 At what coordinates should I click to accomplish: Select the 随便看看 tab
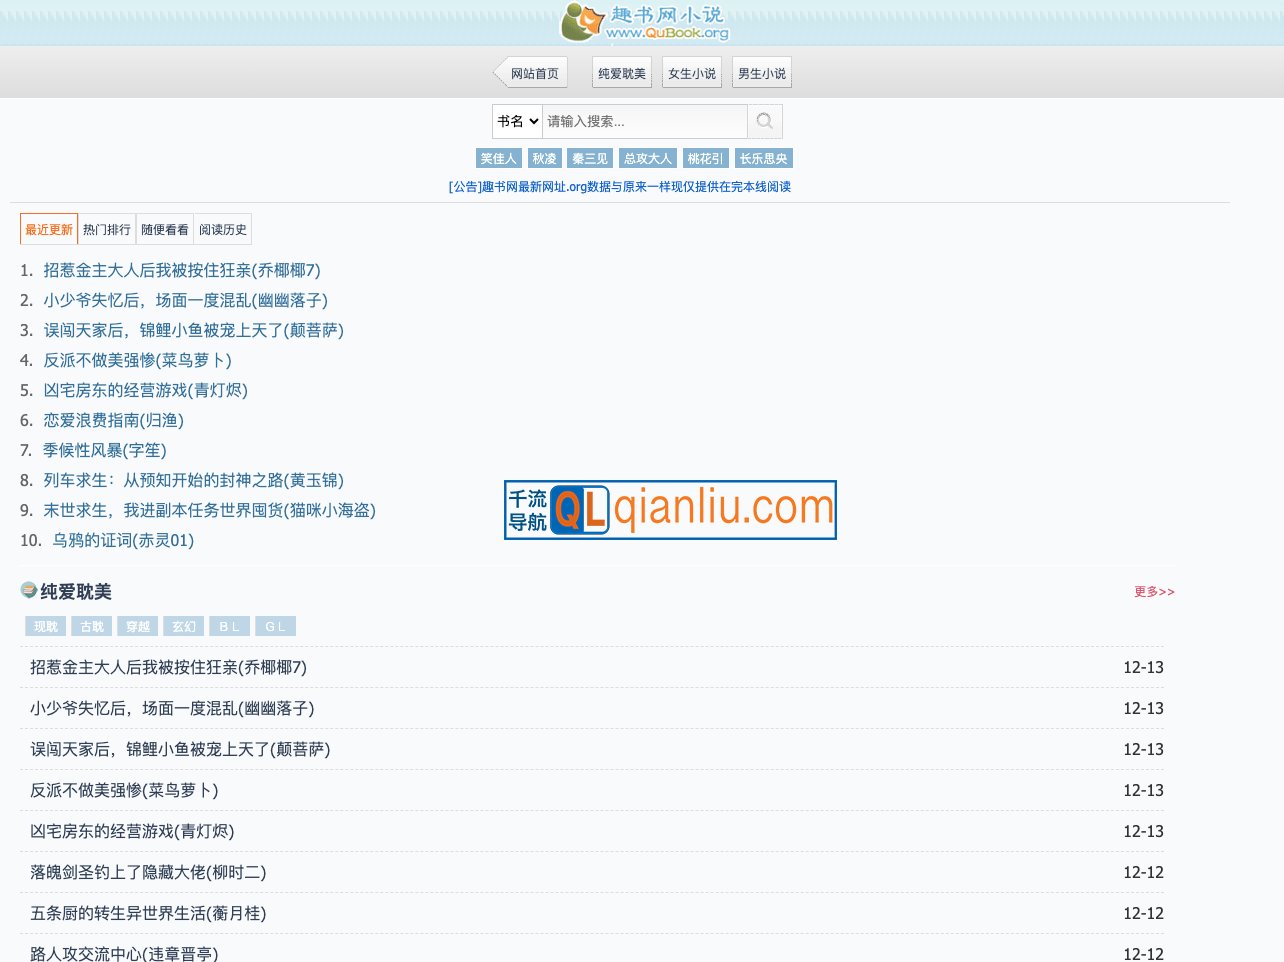pos(165,229)
